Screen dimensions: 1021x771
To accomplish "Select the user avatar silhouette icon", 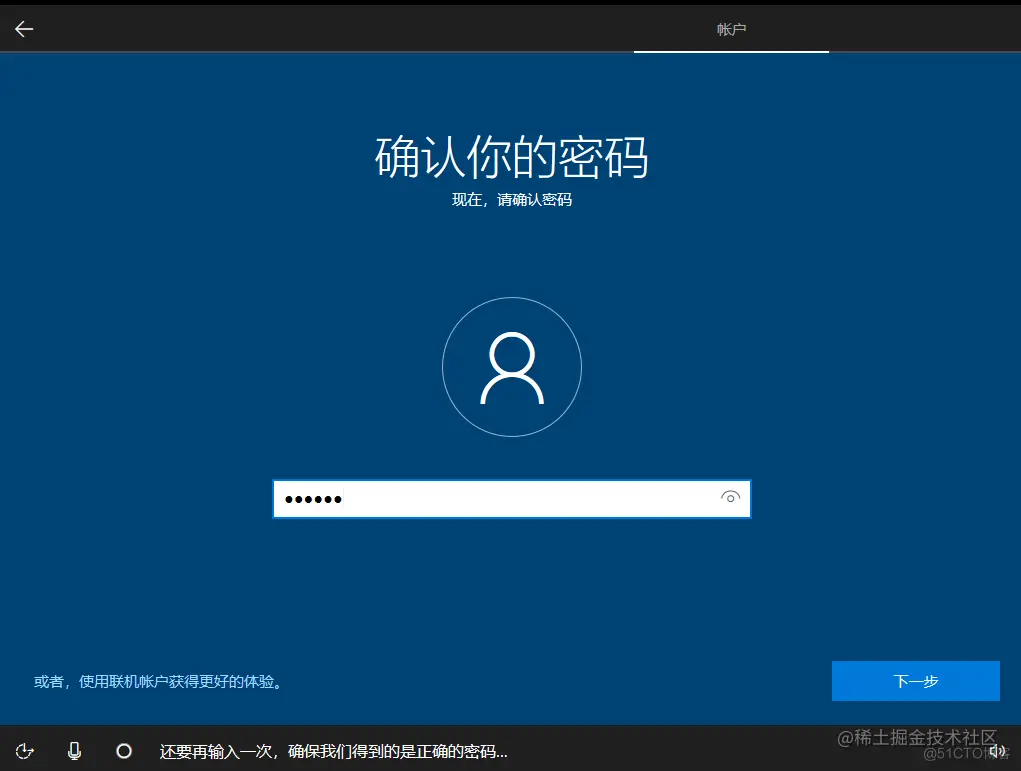I will click(x=511, y=366).
